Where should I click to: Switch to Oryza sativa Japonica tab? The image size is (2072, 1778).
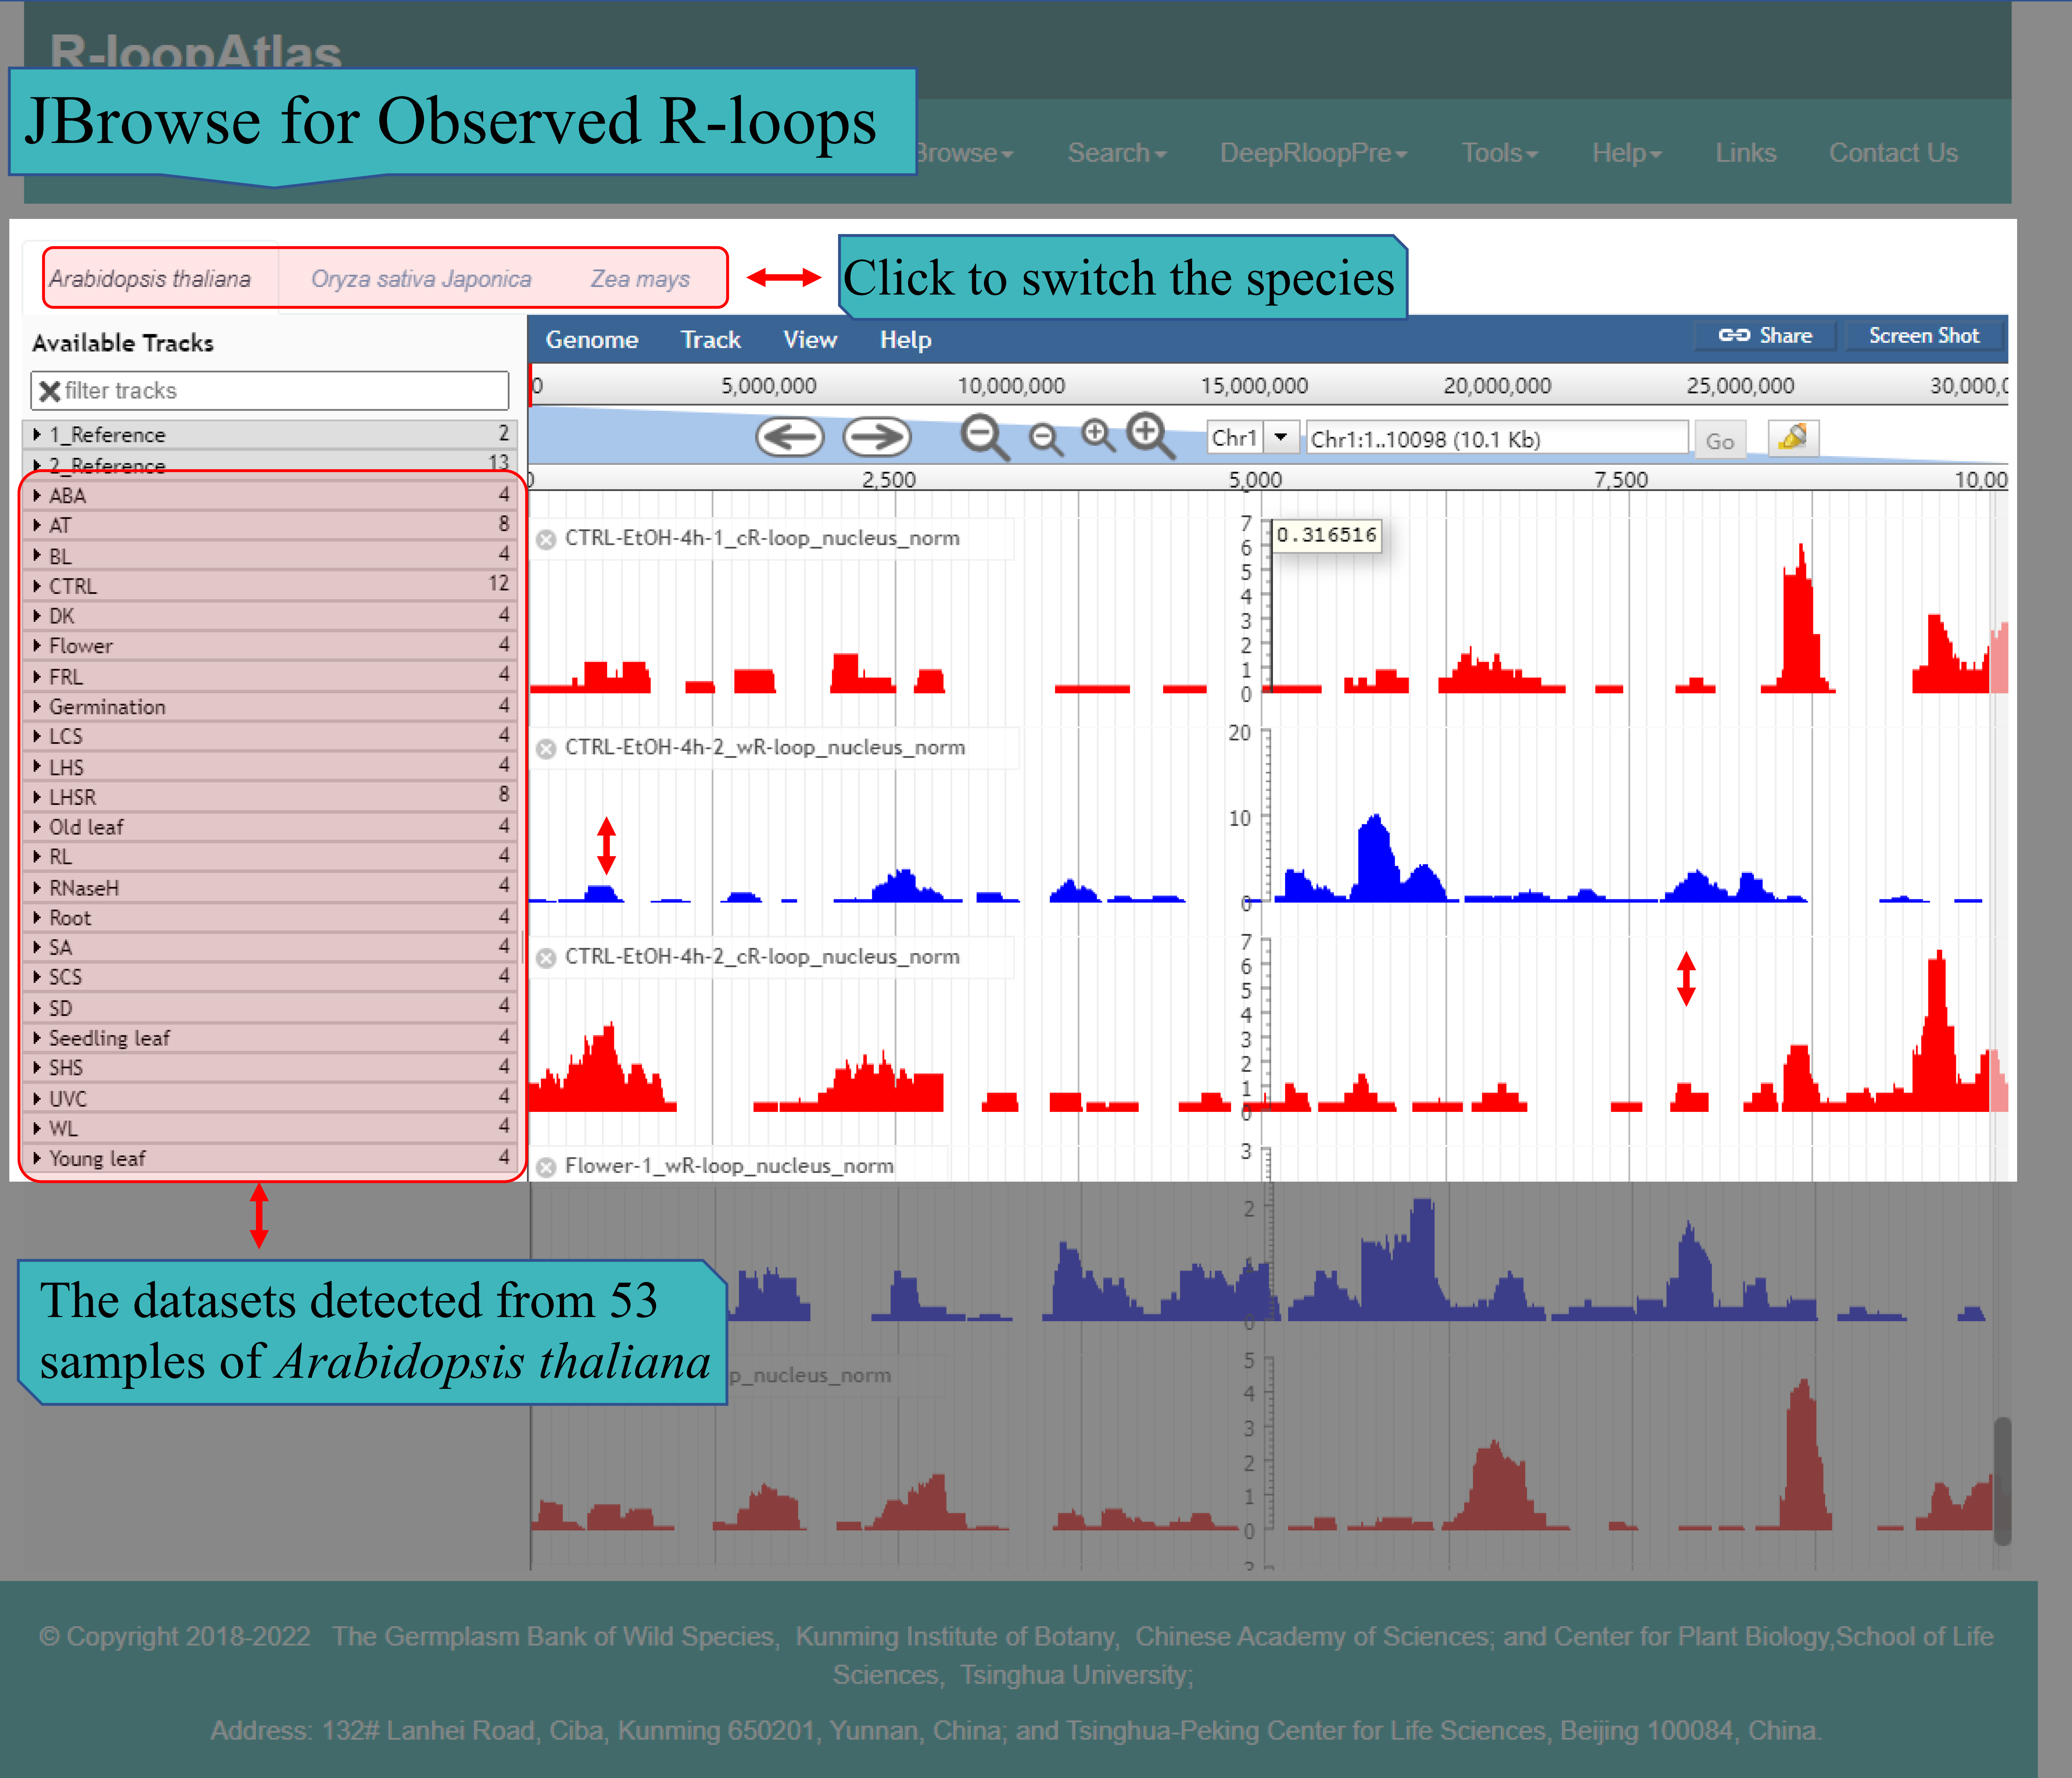[421, 279]
